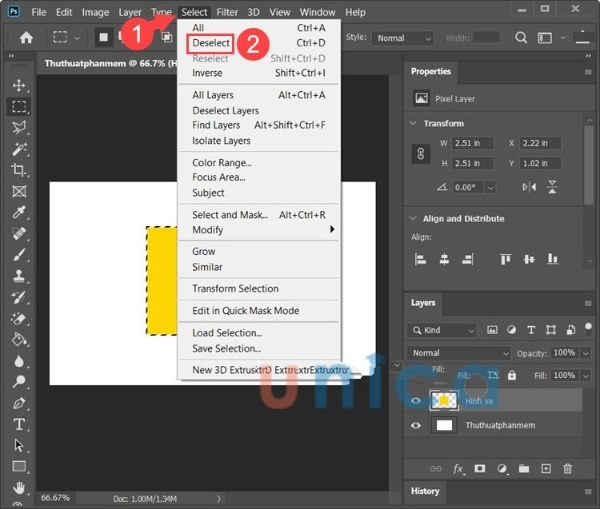Hide the Hinh ve layer
Image resolution: width=600 pixels, height=509 pixels.
(416, 400)
